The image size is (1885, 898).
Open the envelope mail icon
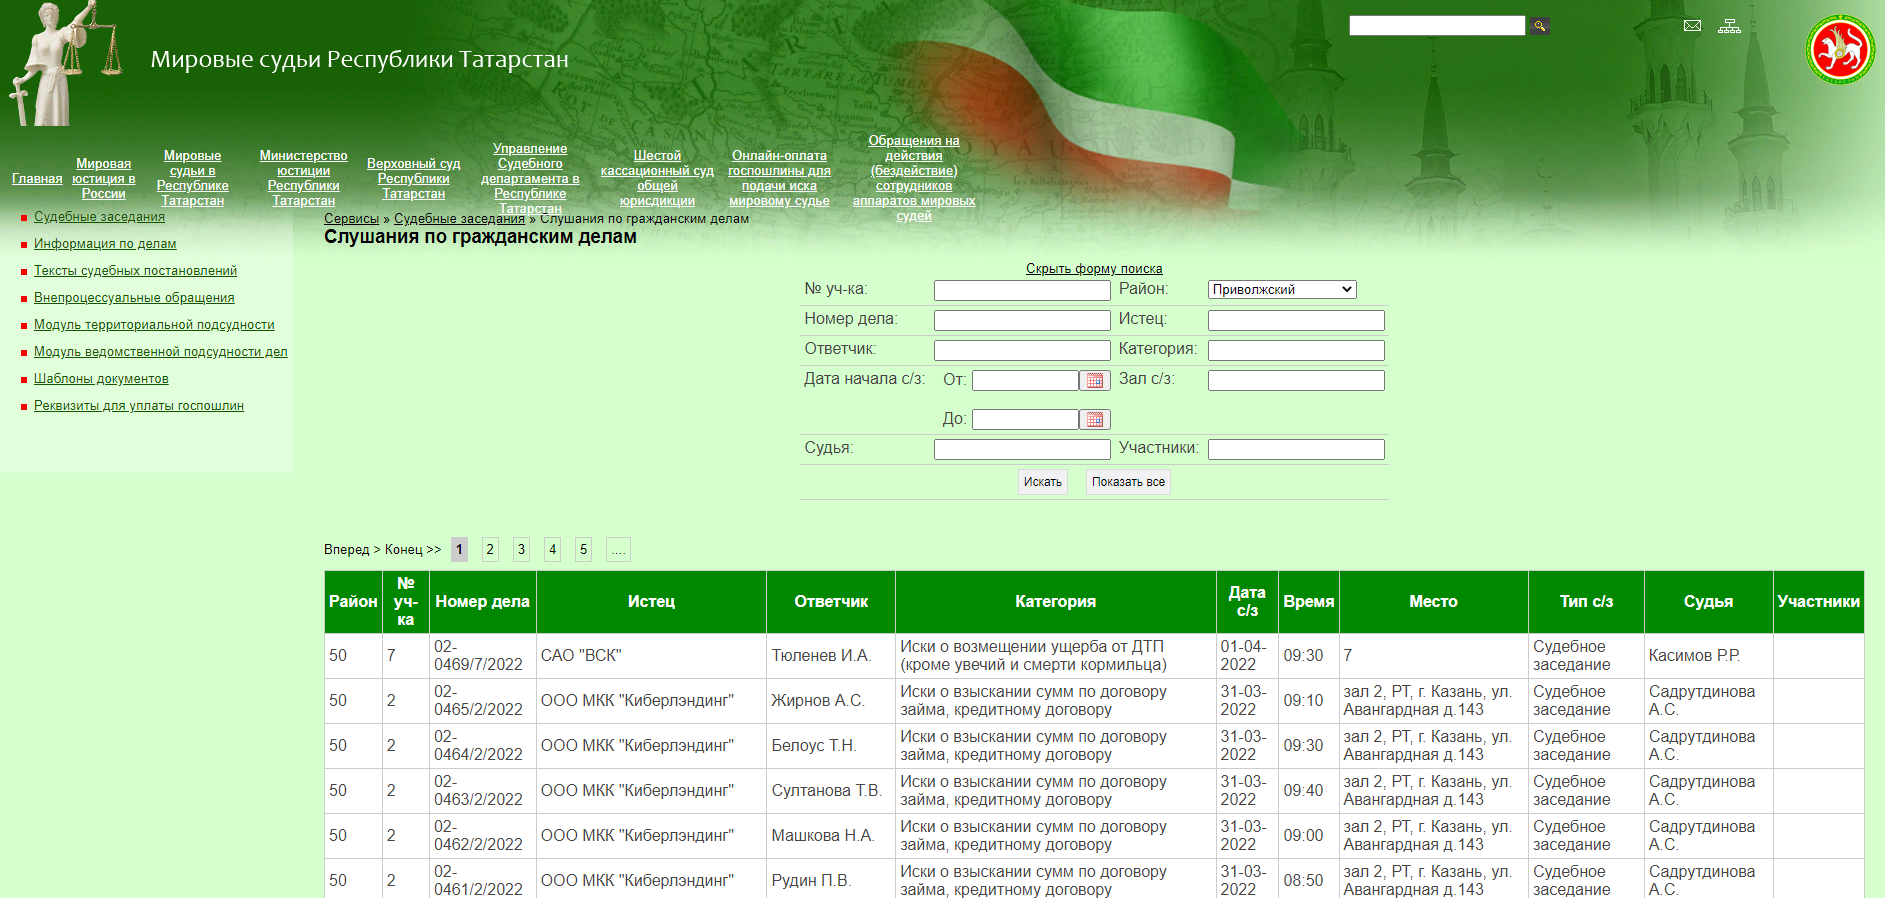coord(1692,26)
